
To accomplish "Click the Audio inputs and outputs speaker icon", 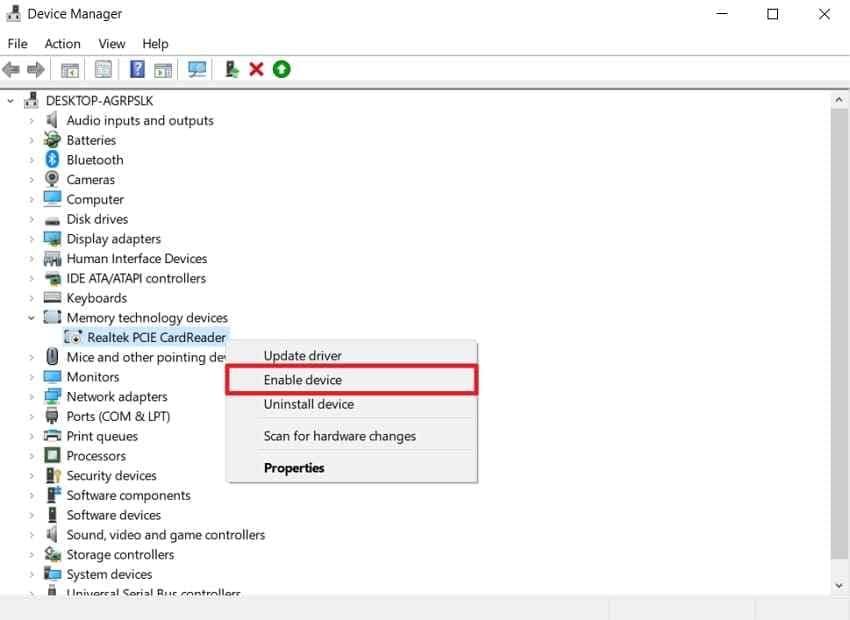I will 52,120.
